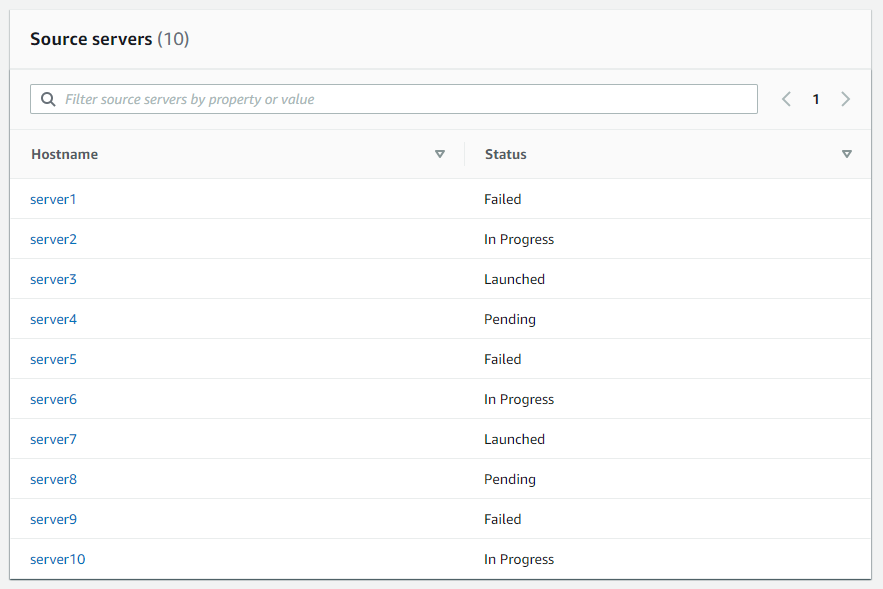The height and width of the screenshot is (589, 883).
Task: Click the Hostname column header
Action: pyautogui.click(x=65, y=154)
